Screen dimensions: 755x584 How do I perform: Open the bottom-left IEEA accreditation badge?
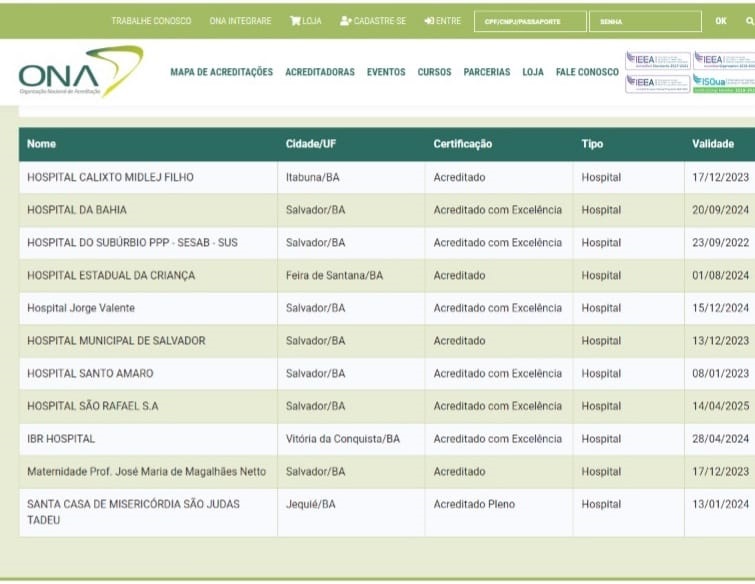coord(658,83)
